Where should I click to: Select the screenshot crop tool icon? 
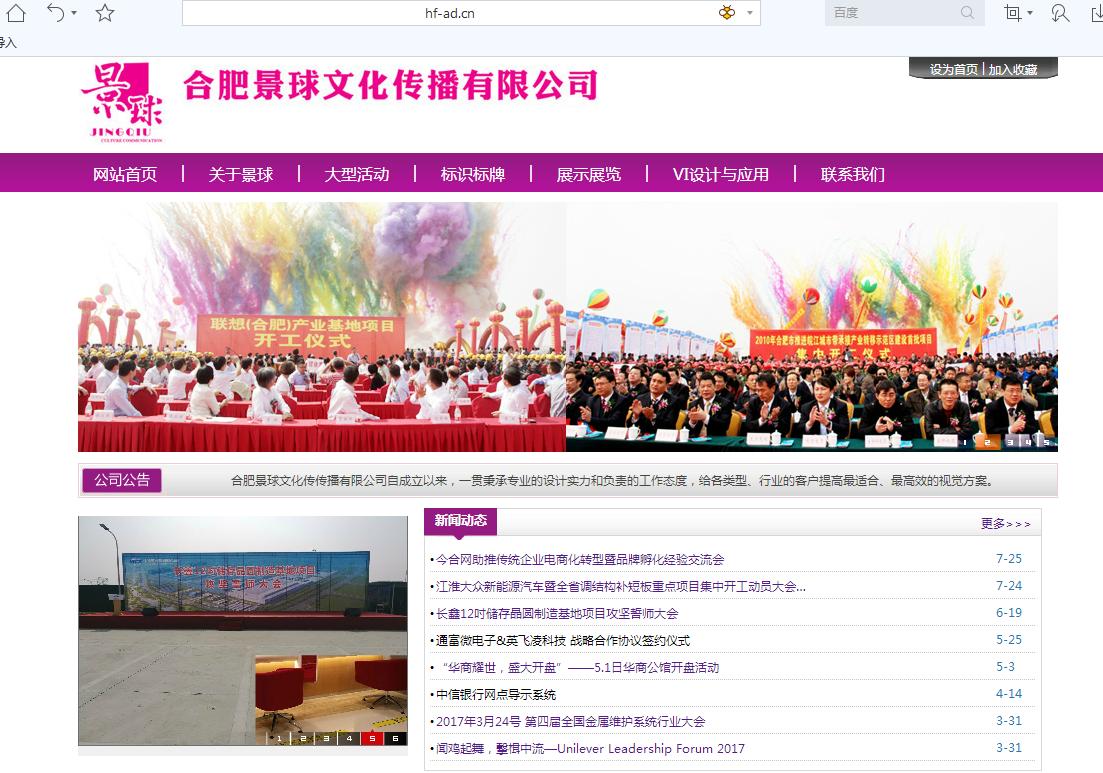click(1013, 13)
